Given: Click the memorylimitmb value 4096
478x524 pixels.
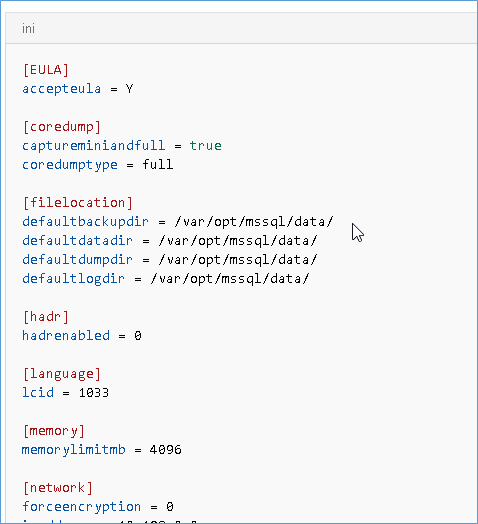Looking at the screenshot, I should point(166,450).
